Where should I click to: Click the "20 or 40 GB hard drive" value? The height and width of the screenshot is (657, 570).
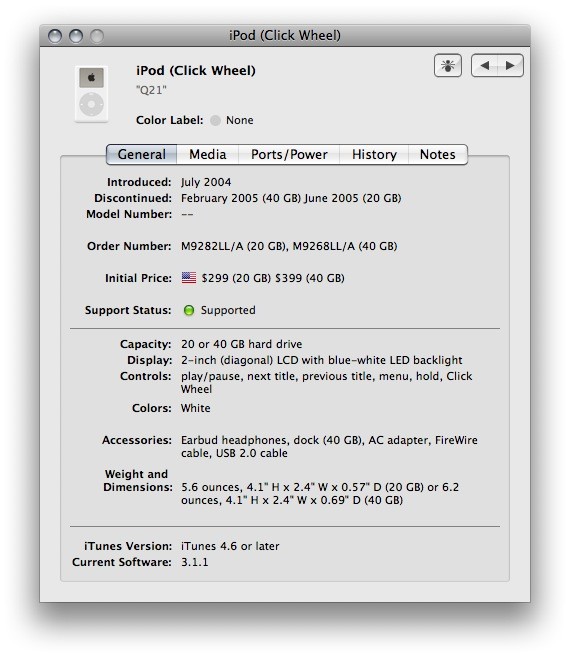click(241, 344)
